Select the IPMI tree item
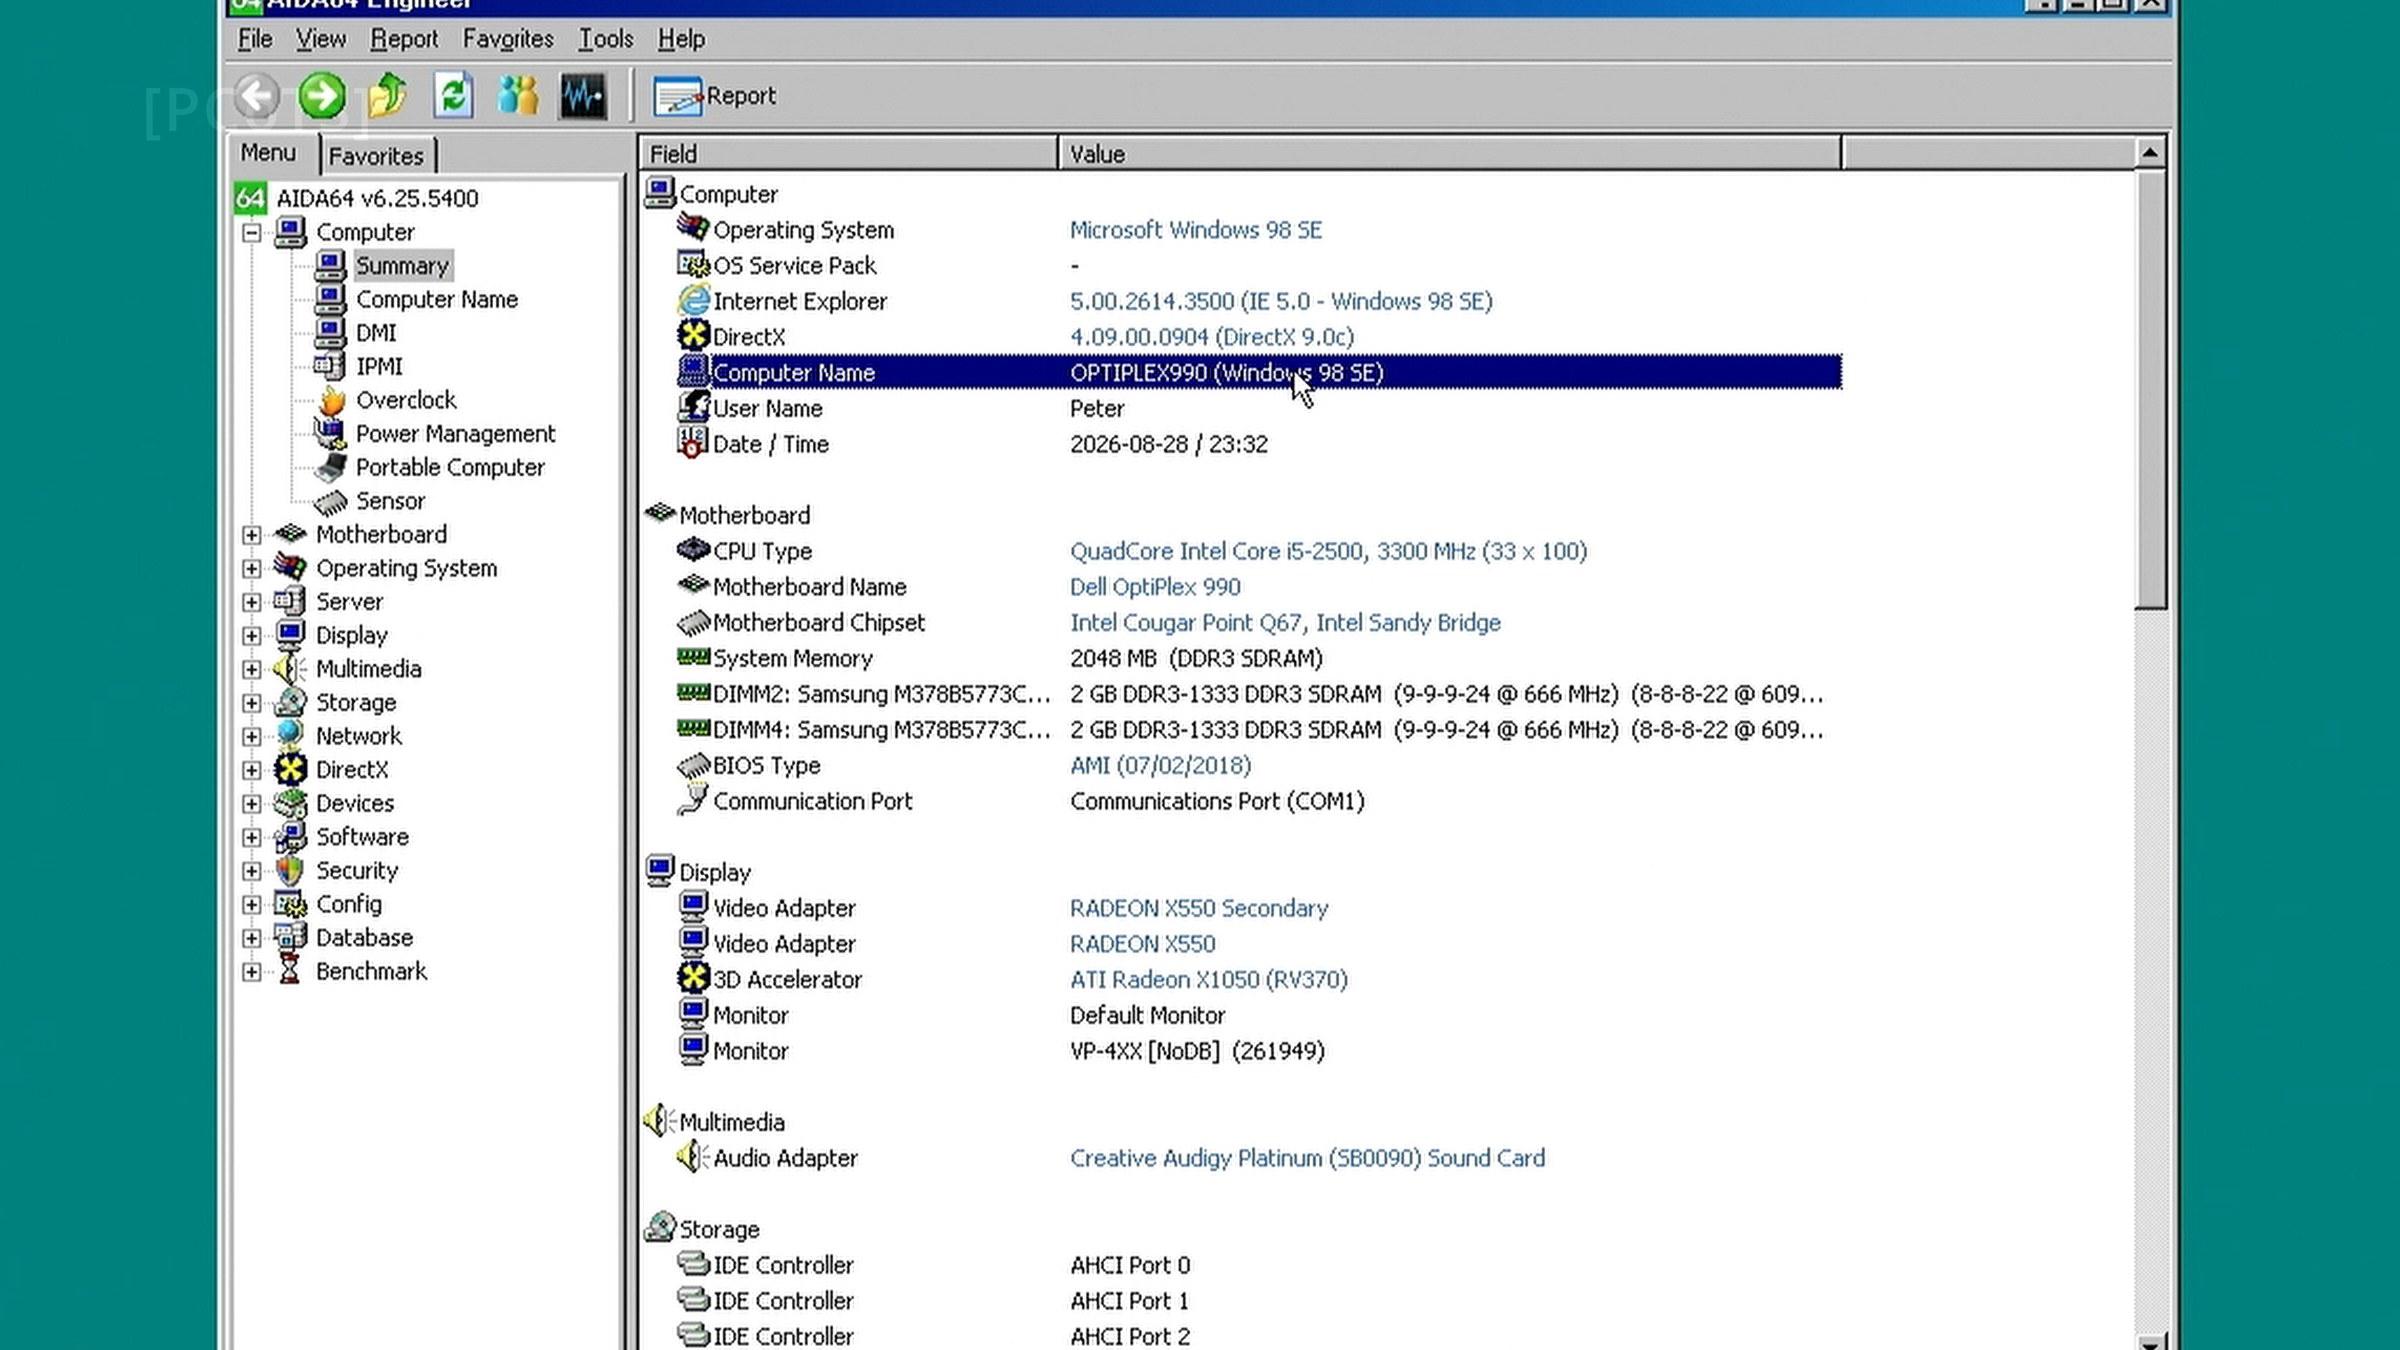The image size is (2400, 1350). [x=379, y=367]
